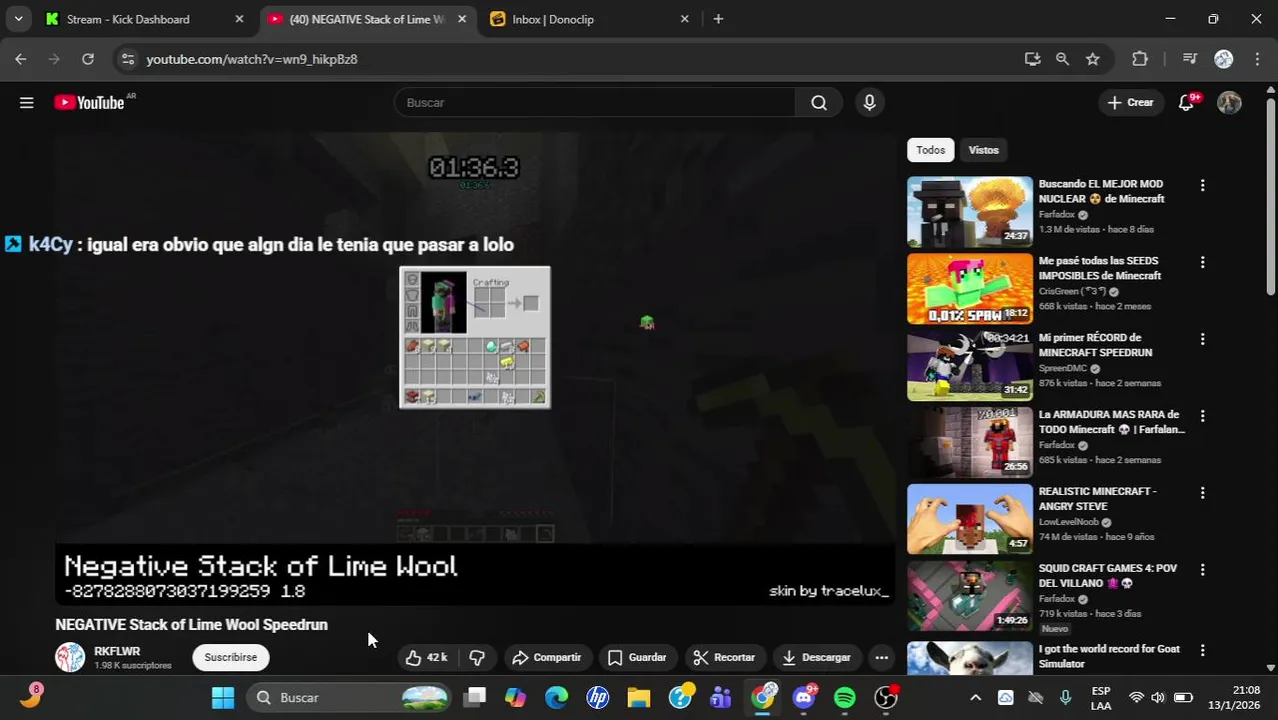This screenshot has height=720, width=1278.
Task: Dislike the video with thumbs-down icon
Action: click(477, 657)
